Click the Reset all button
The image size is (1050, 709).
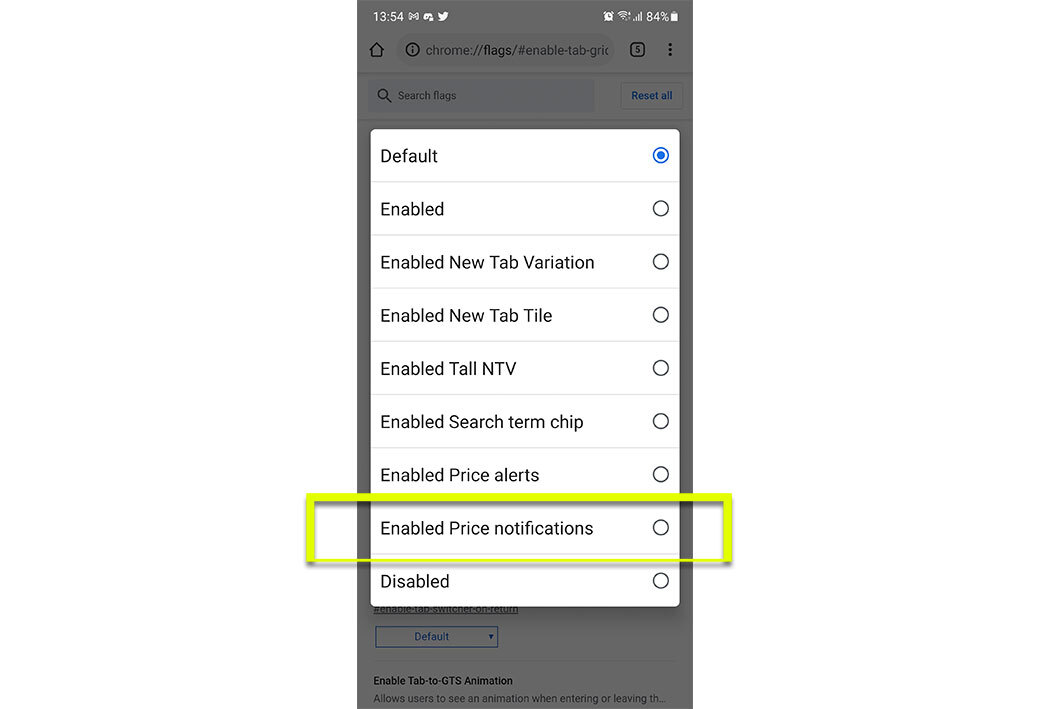[x=652, y=95]
